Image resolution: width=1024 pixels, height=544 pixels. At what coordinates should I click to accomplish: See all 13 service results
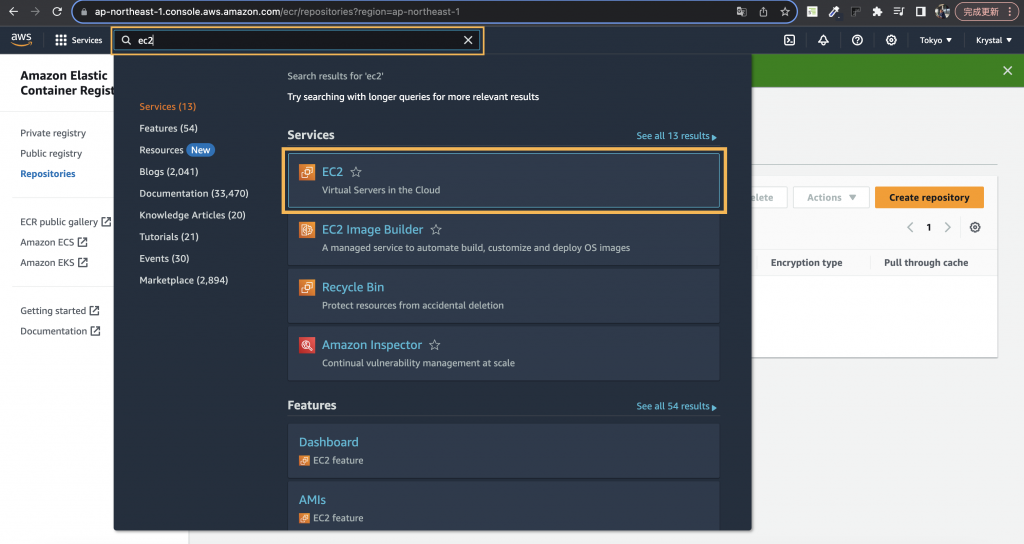tap(677, 136)
